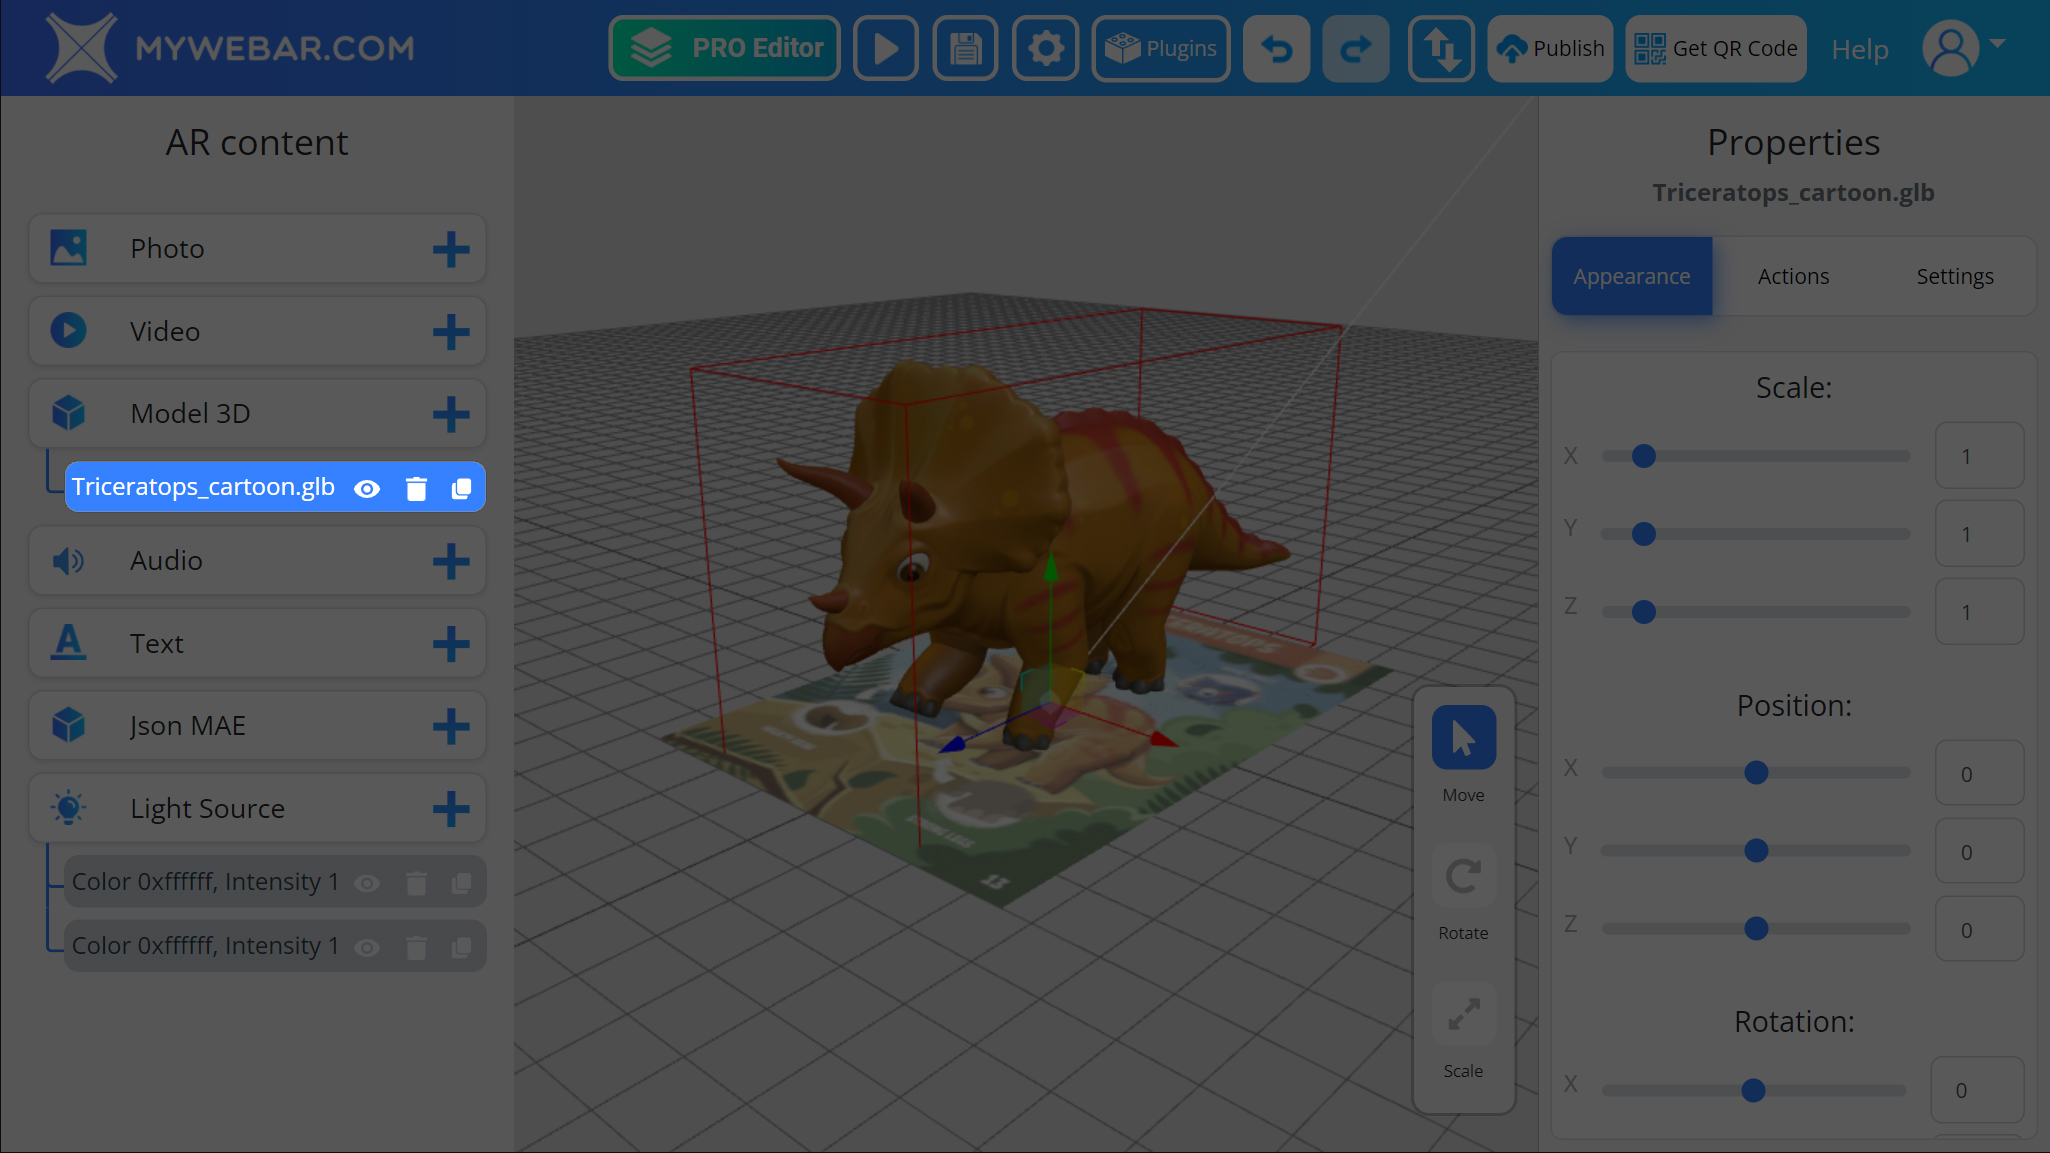The width and height of the screenshot is (2050, 1153).
Task: Toggle visibility of the first light source
Action: (x=367, y=883)
